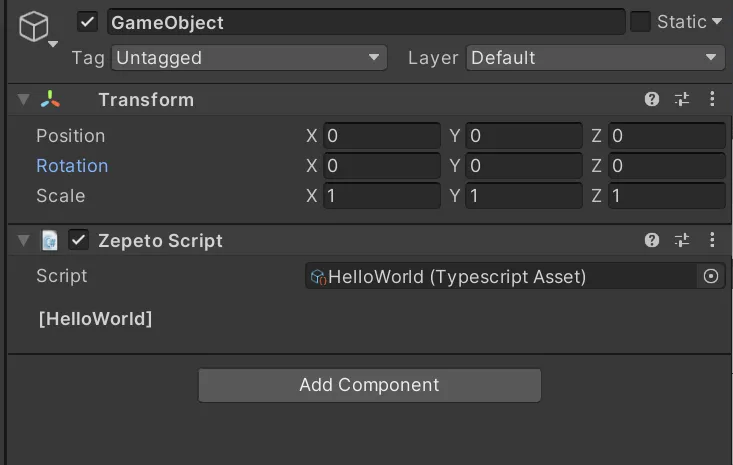Viewport: 733px width, 465px height.
Task: Click the Rotation property label
Action: click(x=72, y=166)
